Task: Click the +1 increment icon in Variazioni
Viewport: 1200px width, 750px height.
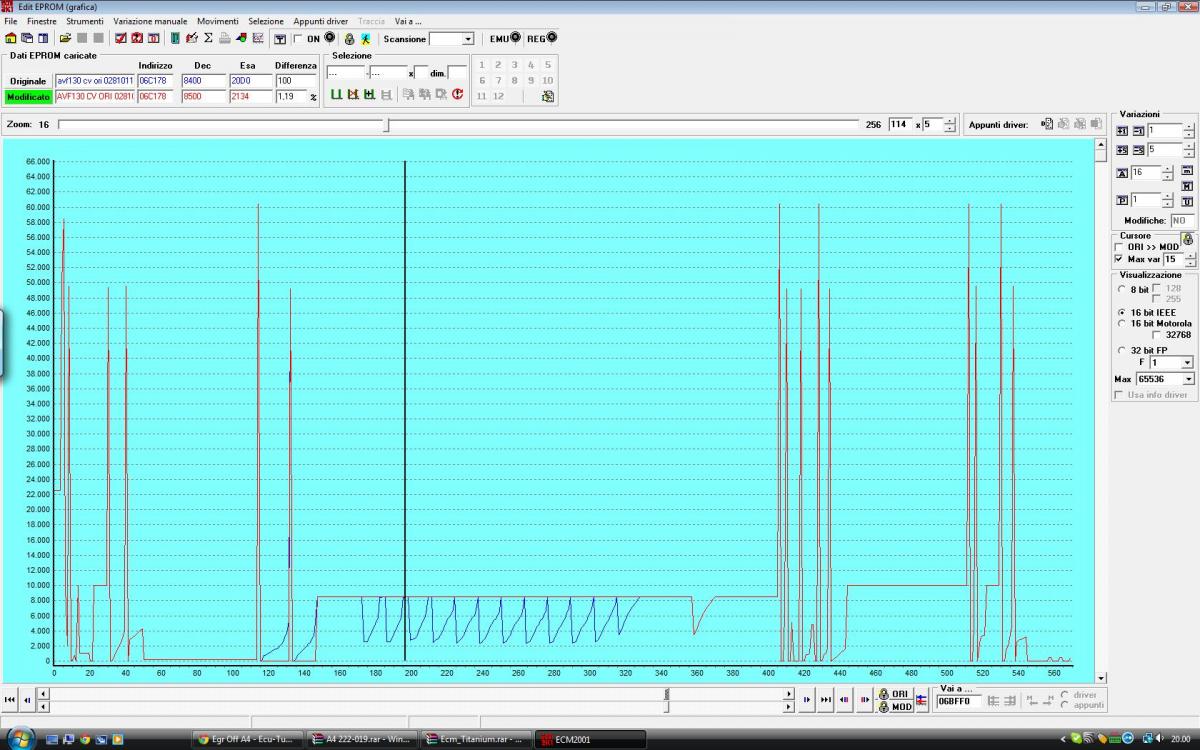Action: 1123,131
